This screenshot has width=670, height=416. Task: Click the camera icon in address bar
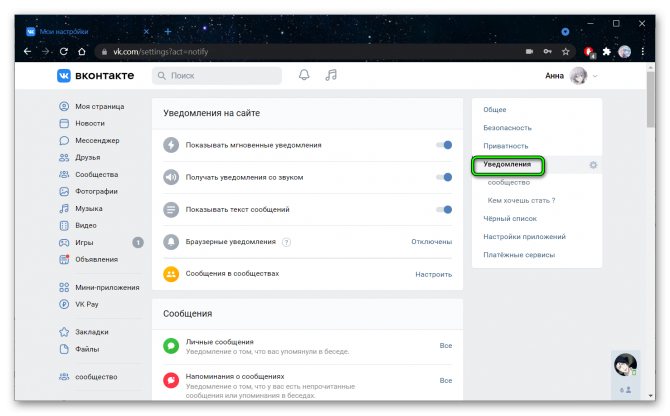pyautogui.click(x=529, y=52)
